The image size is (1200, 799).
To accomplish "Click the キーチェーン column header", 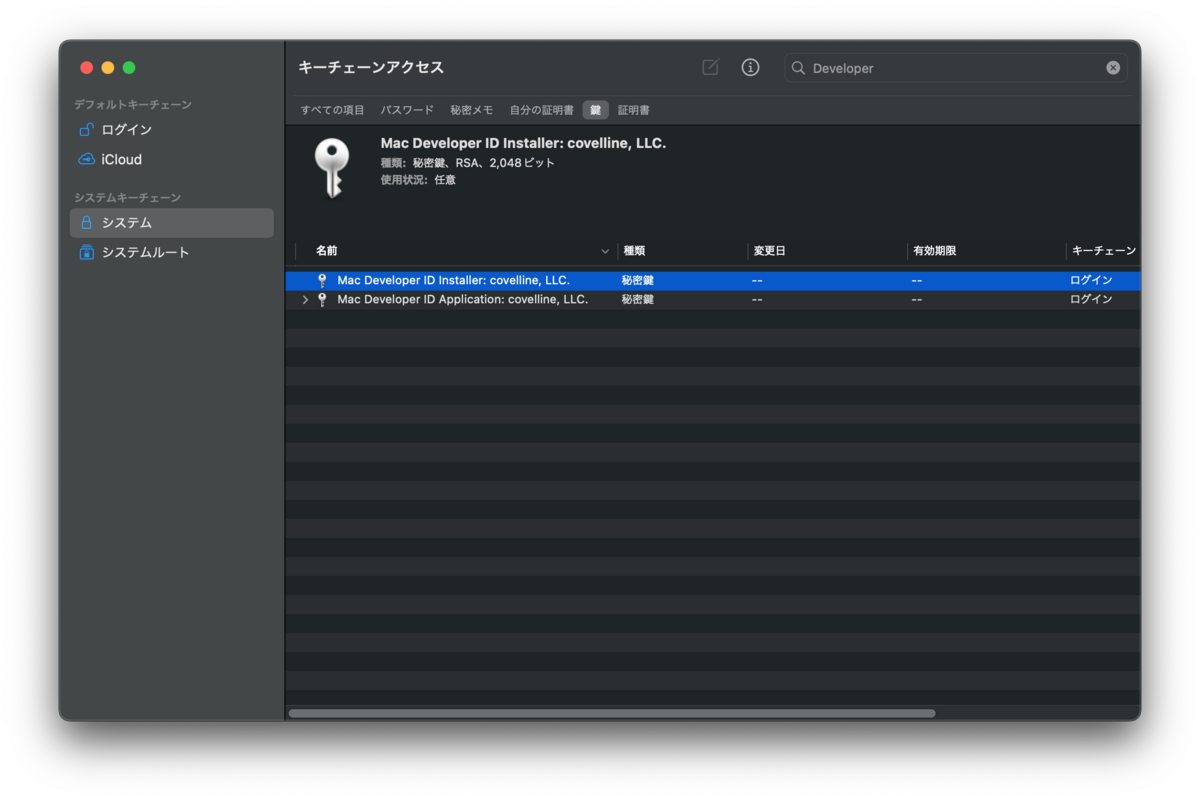I will tap(1103, 251).
